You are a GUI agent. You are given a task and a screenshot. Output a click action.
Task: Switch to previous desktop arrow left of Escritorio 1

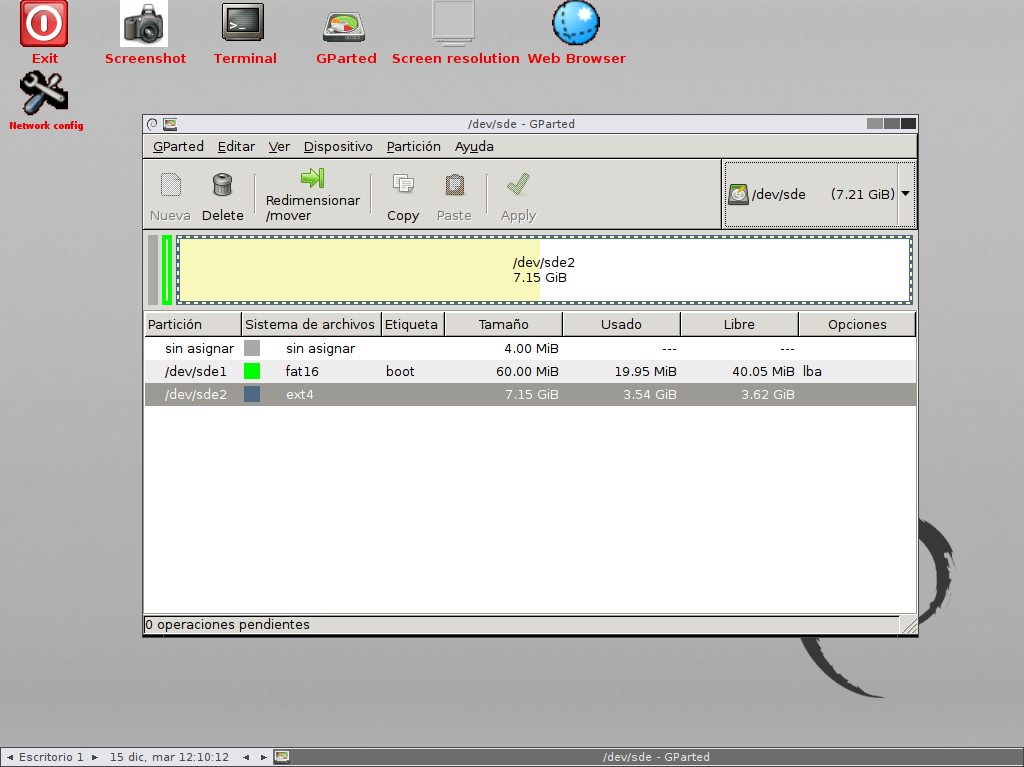coord(9,757)
